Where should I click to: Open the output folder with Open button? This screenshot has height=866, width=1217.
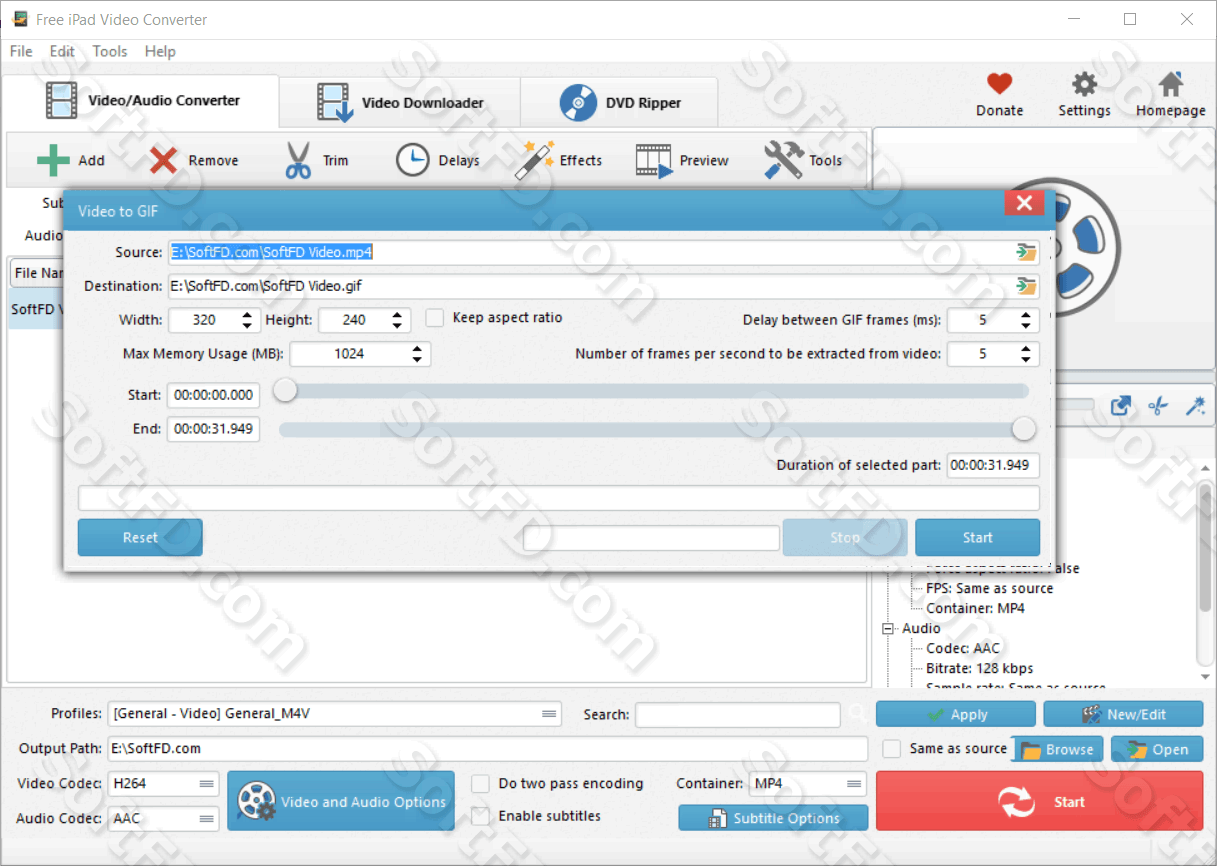tap(1157, 749)
